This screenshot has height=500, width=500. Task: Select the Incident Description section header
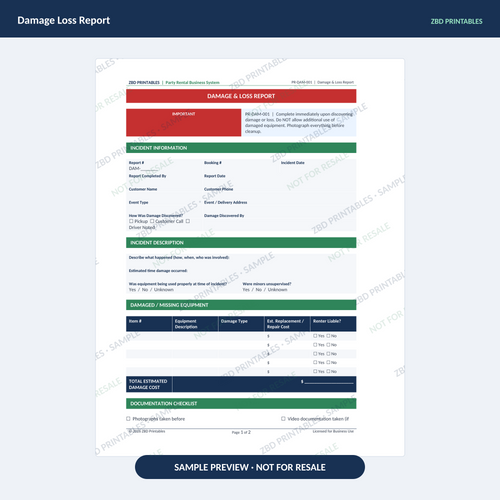241,243
